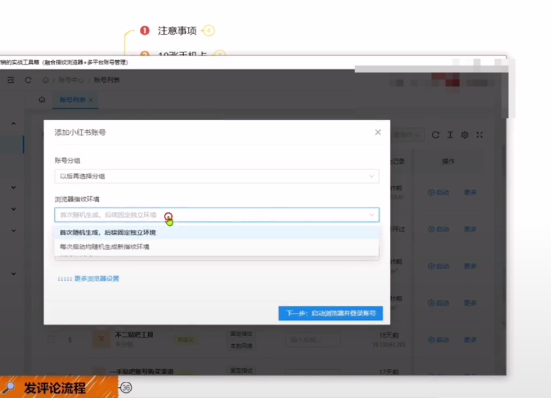The width and height of the screenshot is (551, 398).
Task: Click the account name 不二贴吧工具
Action: click(x=134, y=335)
